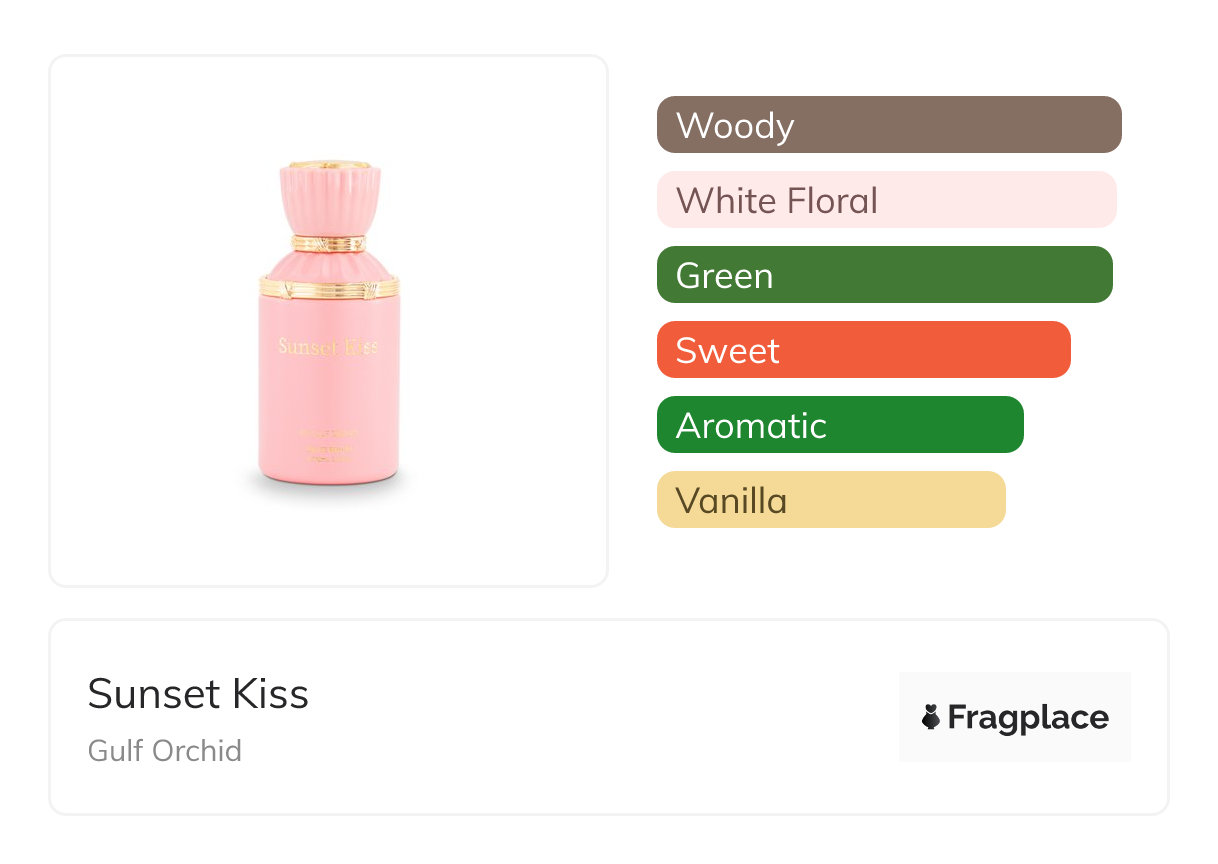Pick the orange Sweet accord bar
Viewport: 1218px width, 864px height.
[863, 350]
